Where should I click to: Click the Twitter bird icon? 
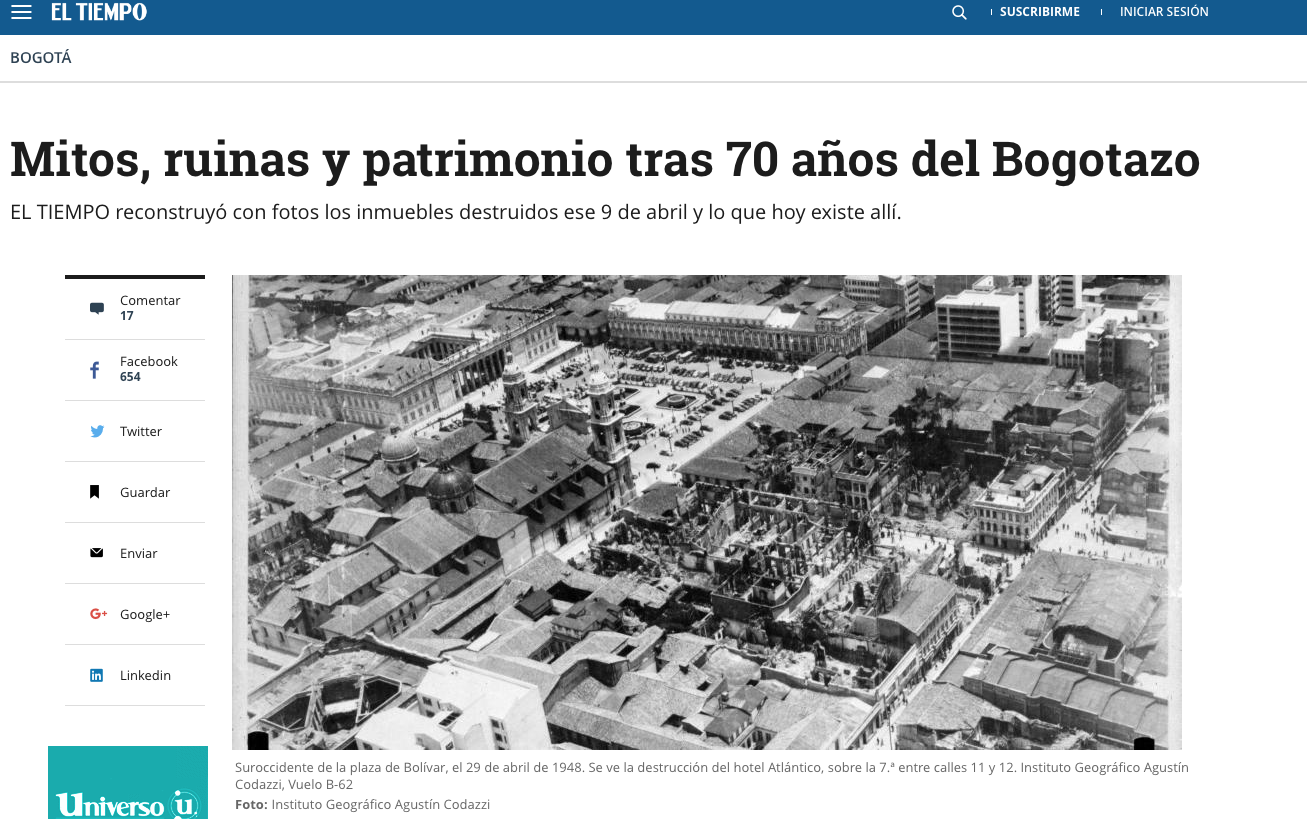[x=96, y=431]
